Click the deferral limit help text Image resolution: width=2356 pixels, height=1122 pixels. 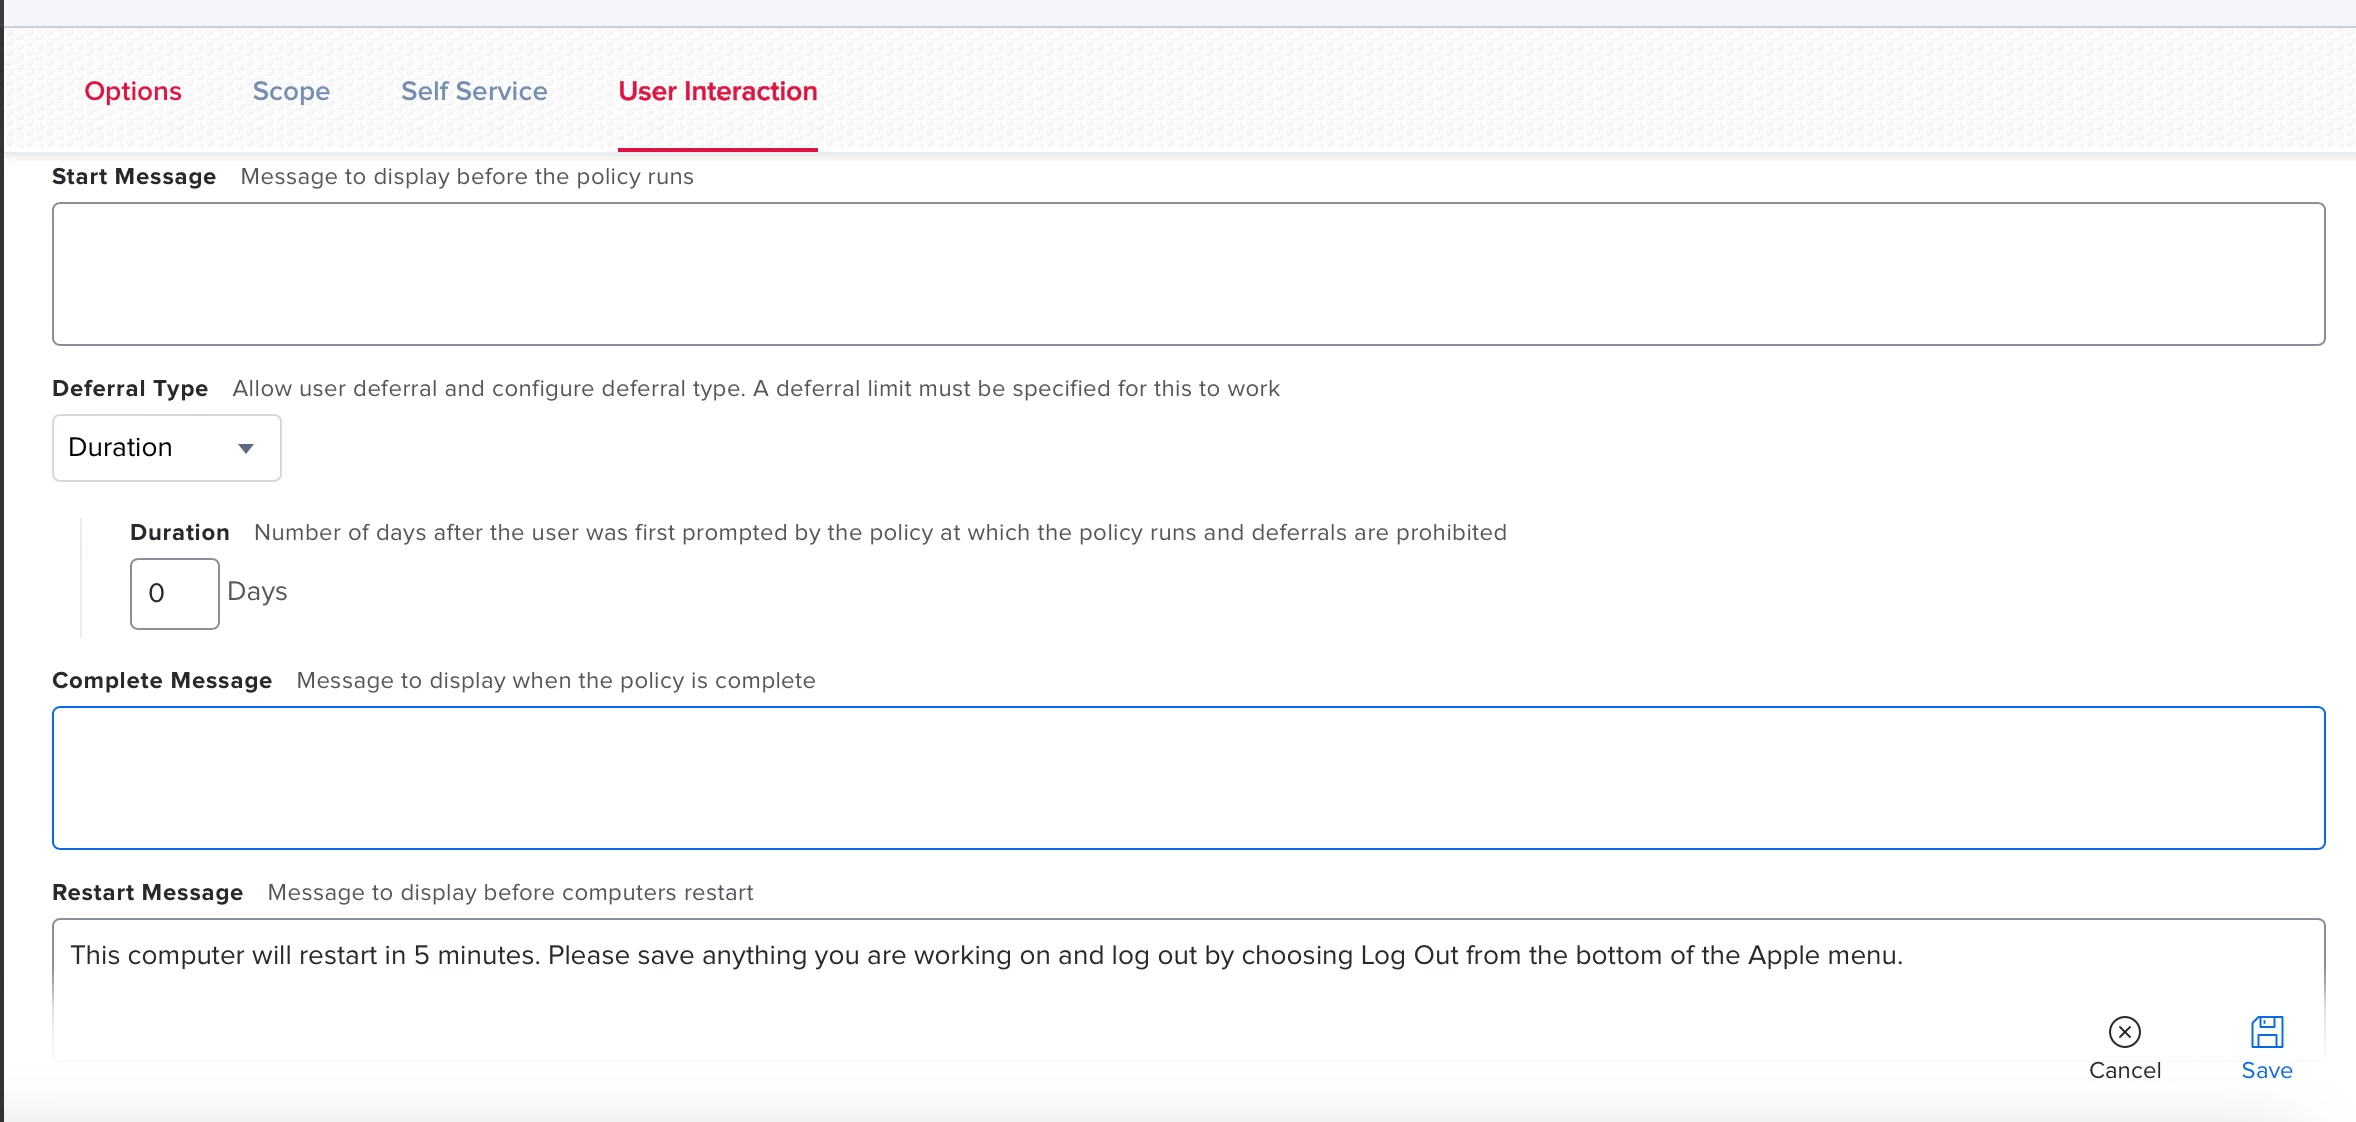[756, 388]
